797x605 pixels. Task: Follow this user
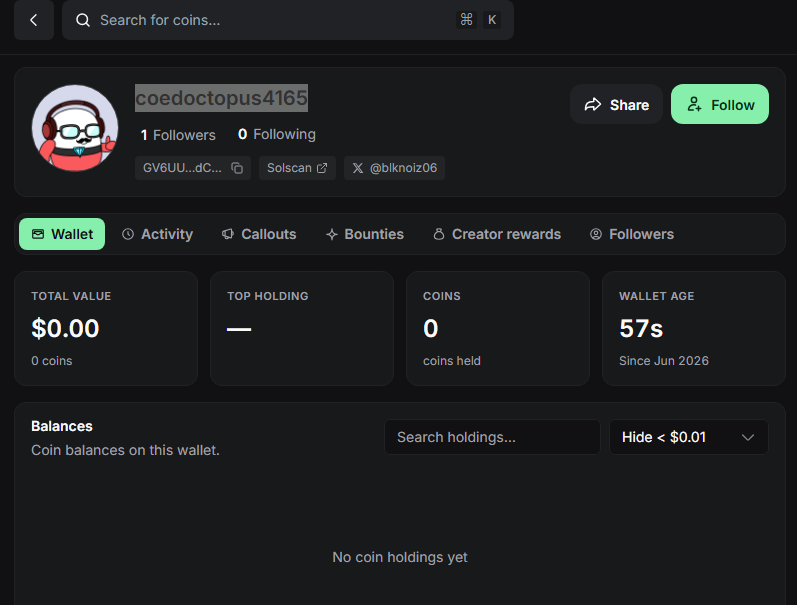720,104
